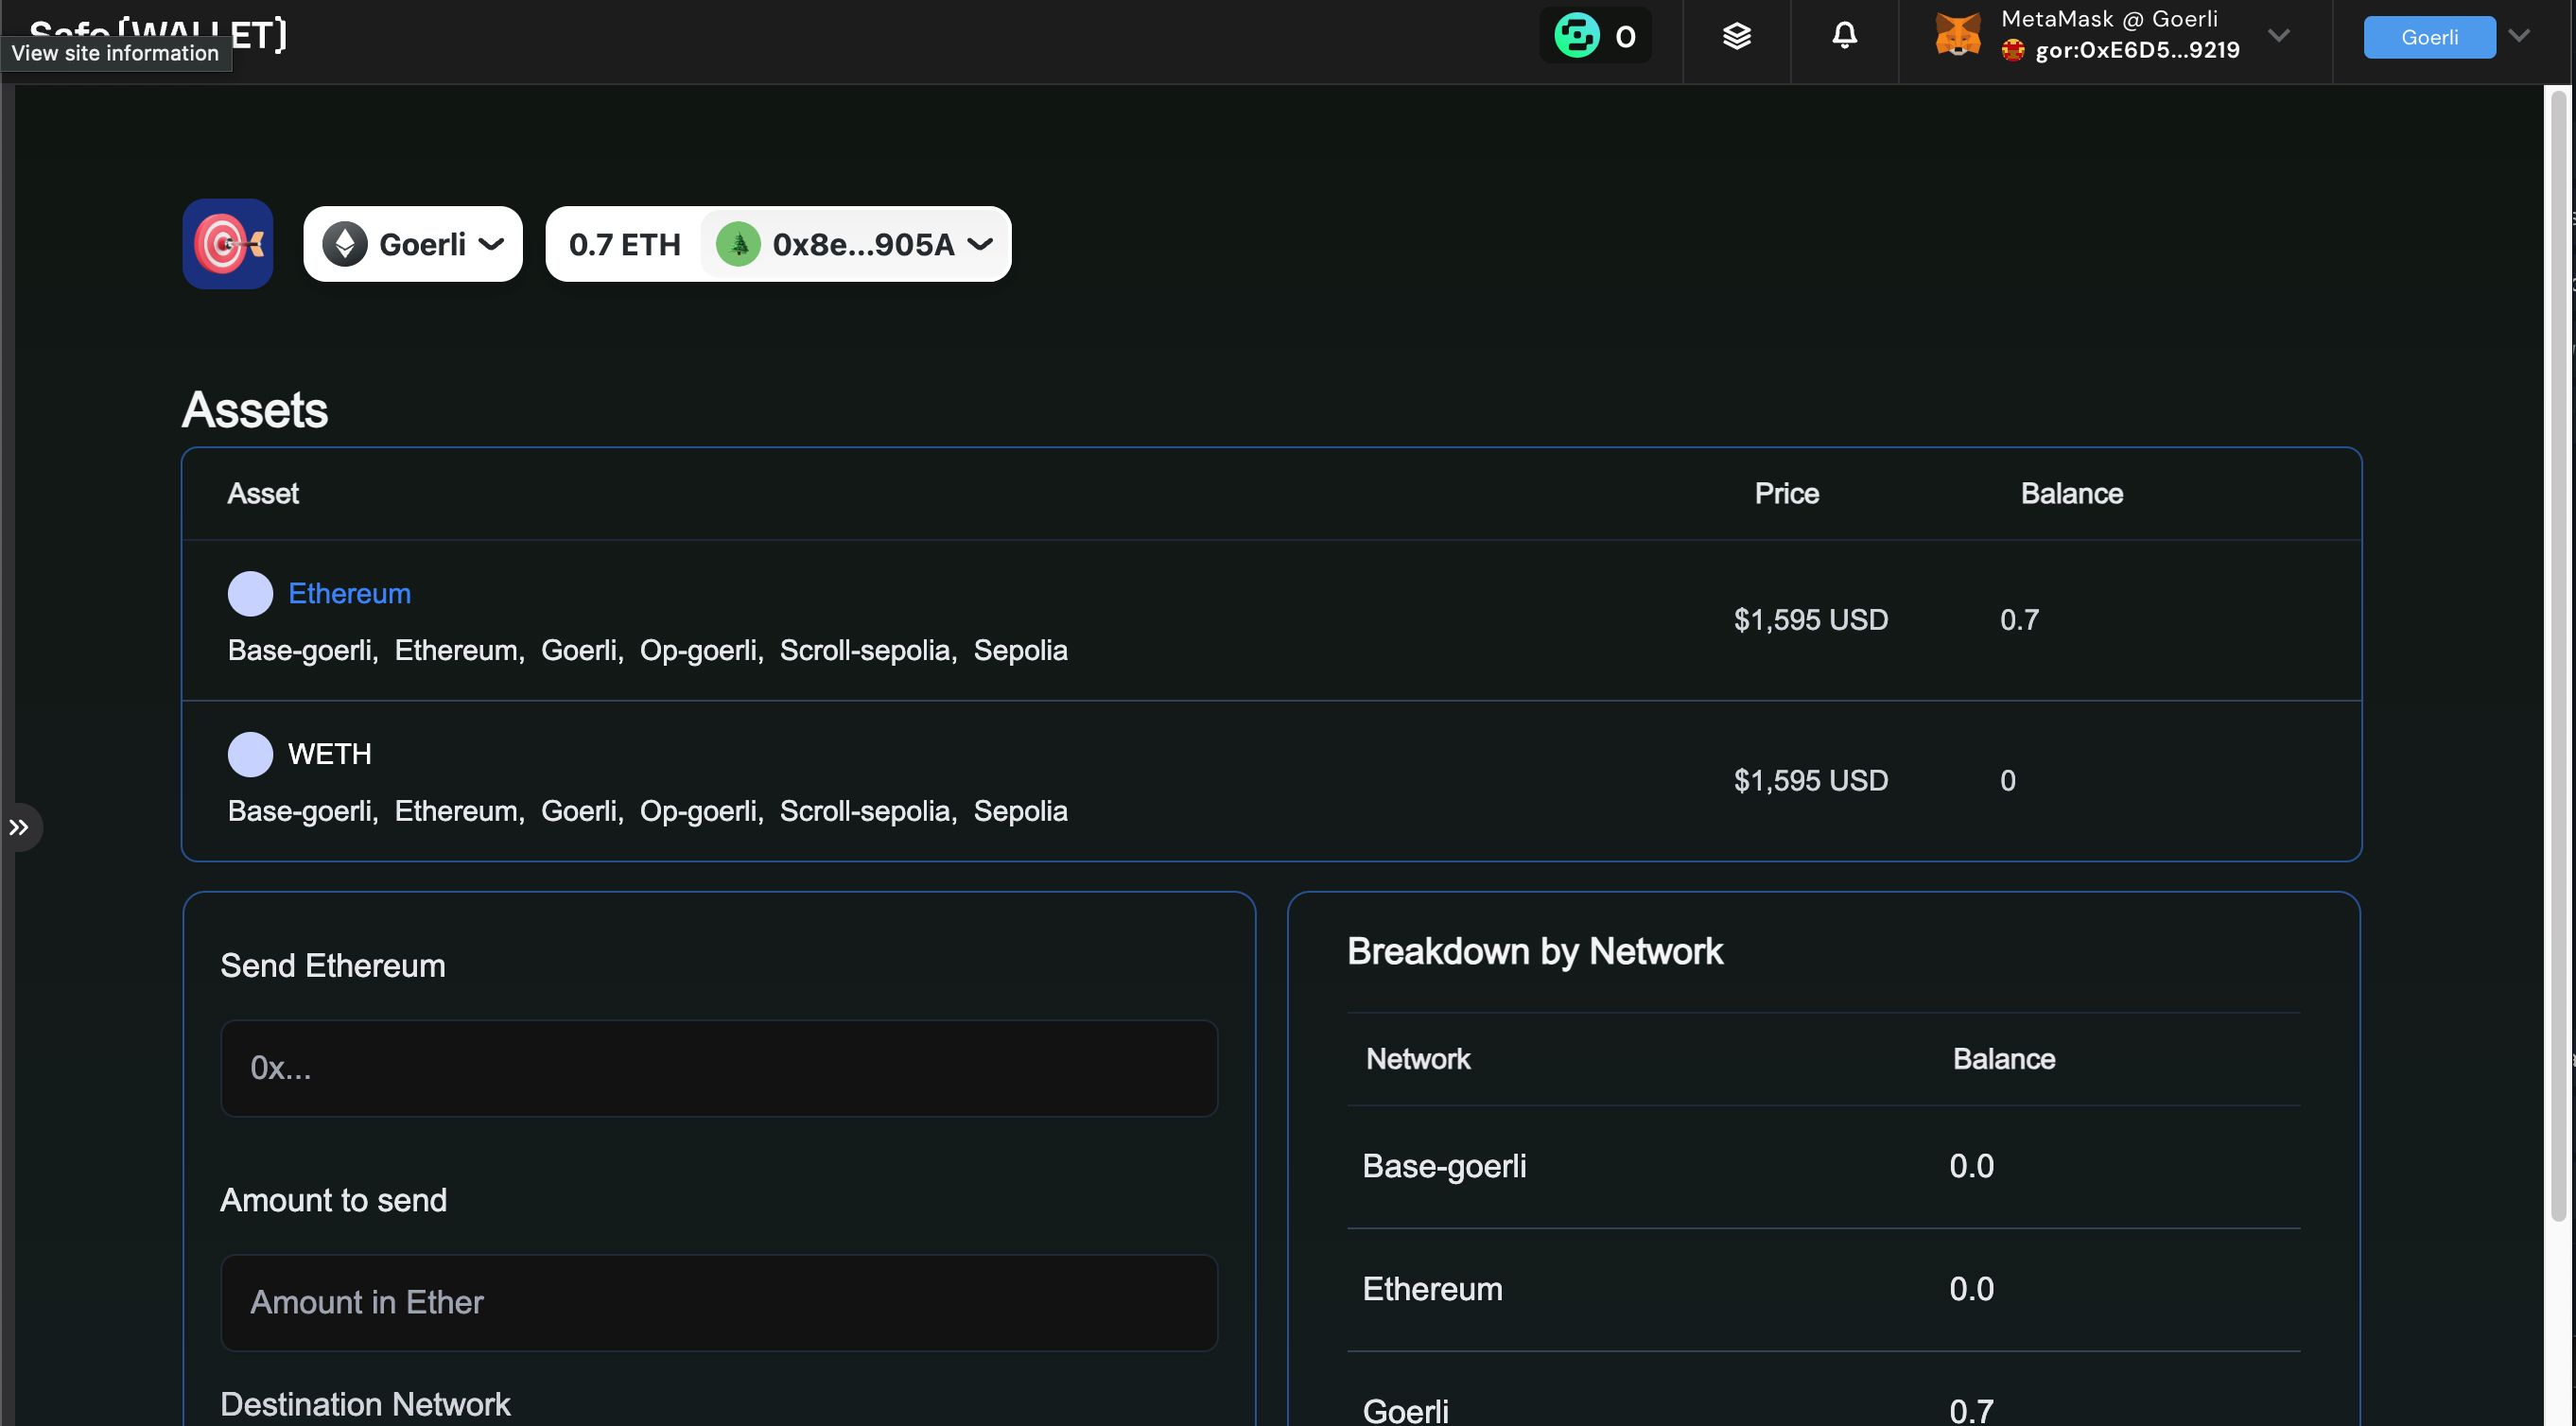The width and height of the screenshot is (2576, 1426).
Task: Focus the 0x... recipient address field
Action: 719,1068
